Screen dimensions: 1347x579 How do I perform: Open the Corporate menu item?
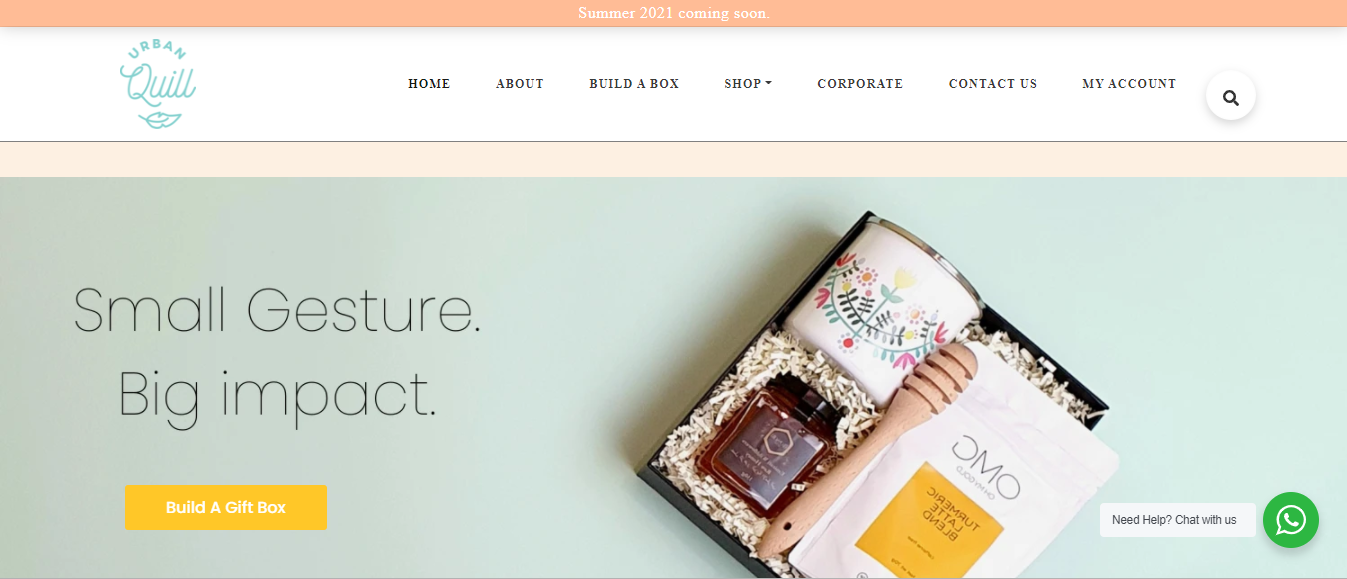click(860, 84)
